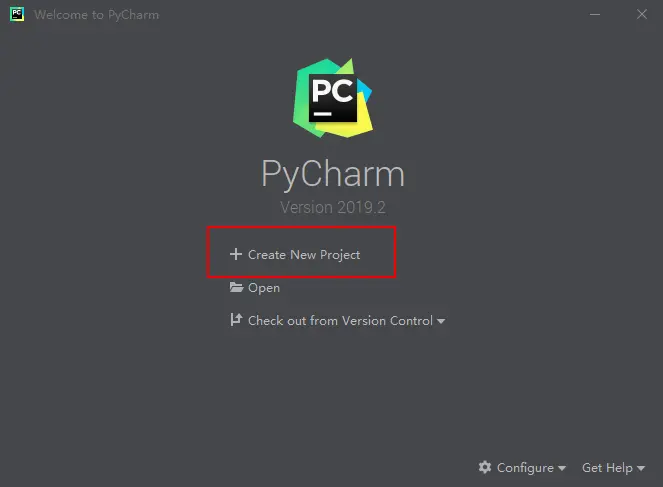Screen dimensions: 663x487
Task: Click the folder icon next to Open
Action: [236, 287]
